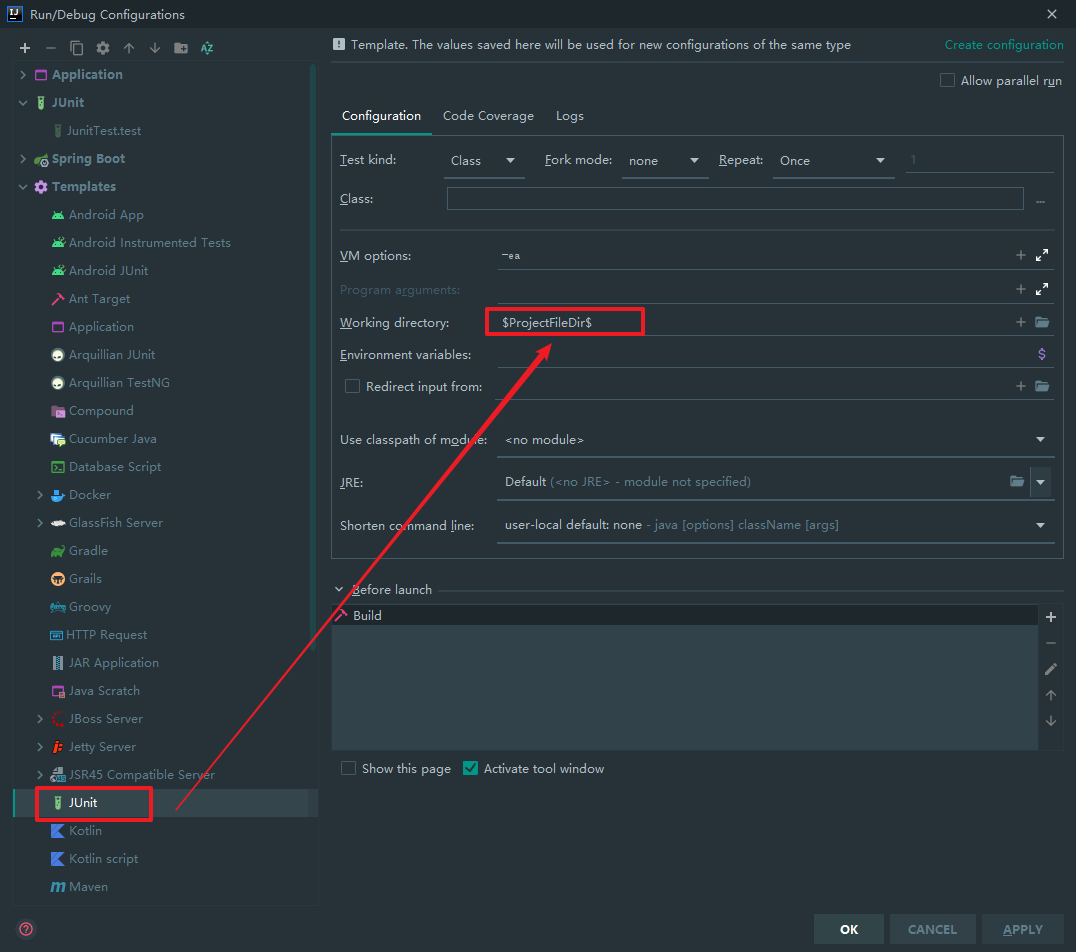
Task: Click the OK button
Action: [849, 929]
